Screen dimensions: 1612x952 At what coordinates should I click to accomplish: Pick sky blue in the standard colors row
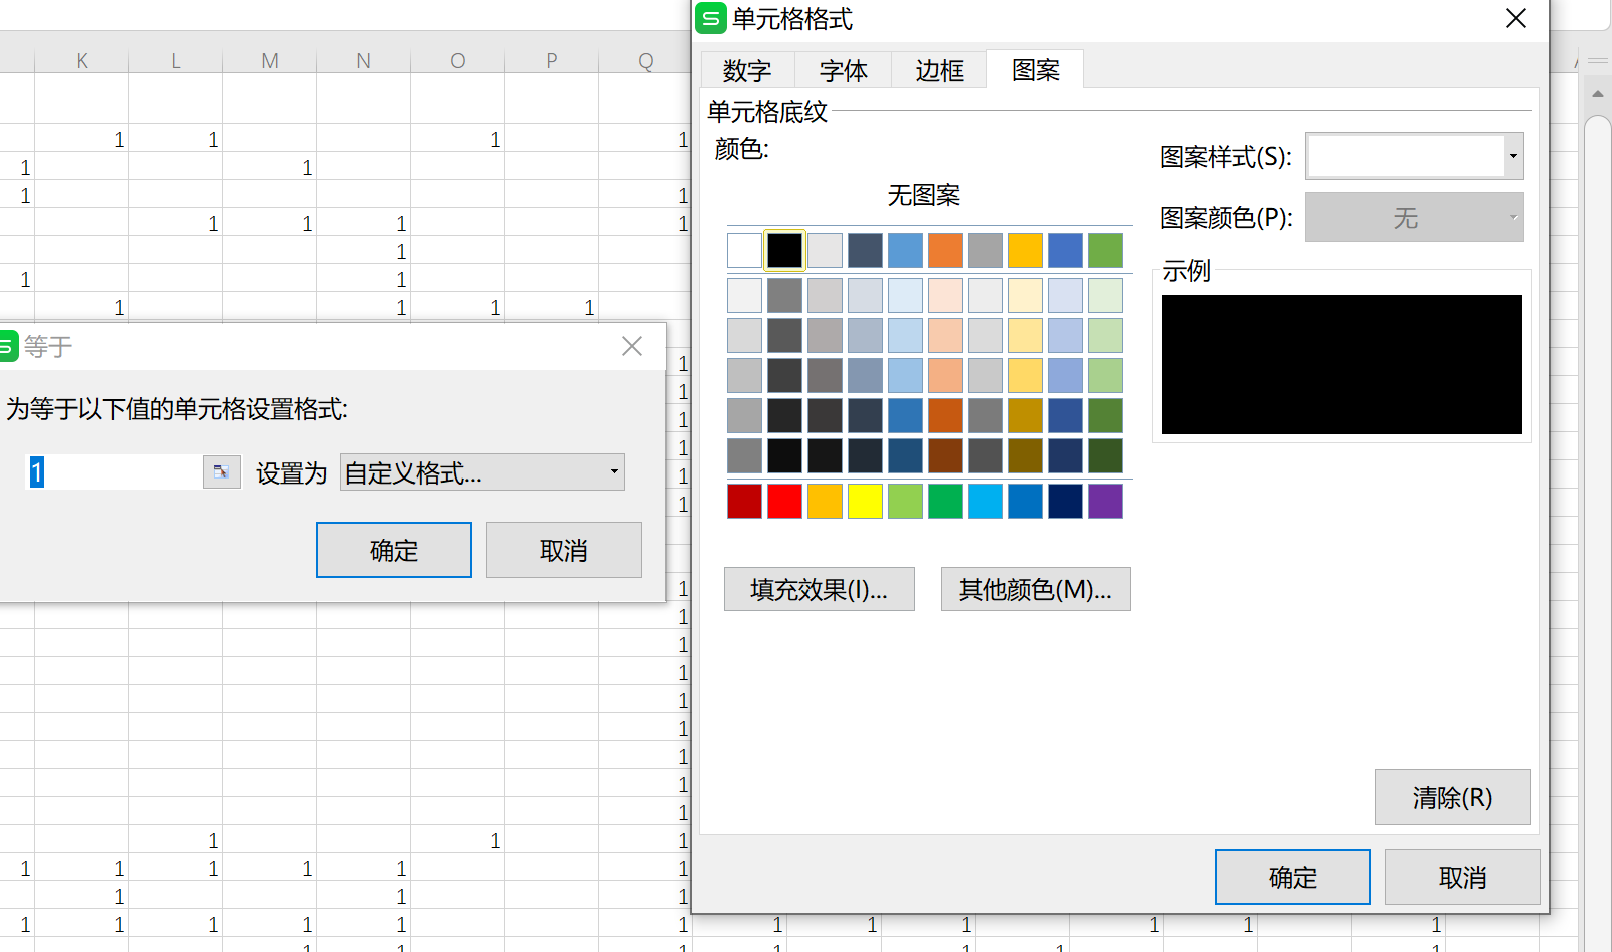pos(985,501)
